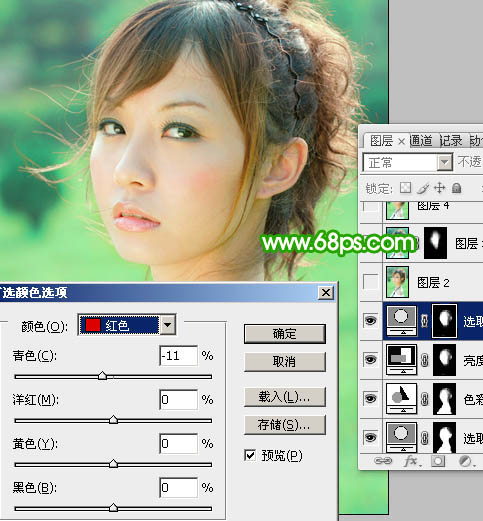The height and width of the screenshot is (521, 483).
Task: Toggle the 预览(P) preview checkbox
Action: pos(250,455)
